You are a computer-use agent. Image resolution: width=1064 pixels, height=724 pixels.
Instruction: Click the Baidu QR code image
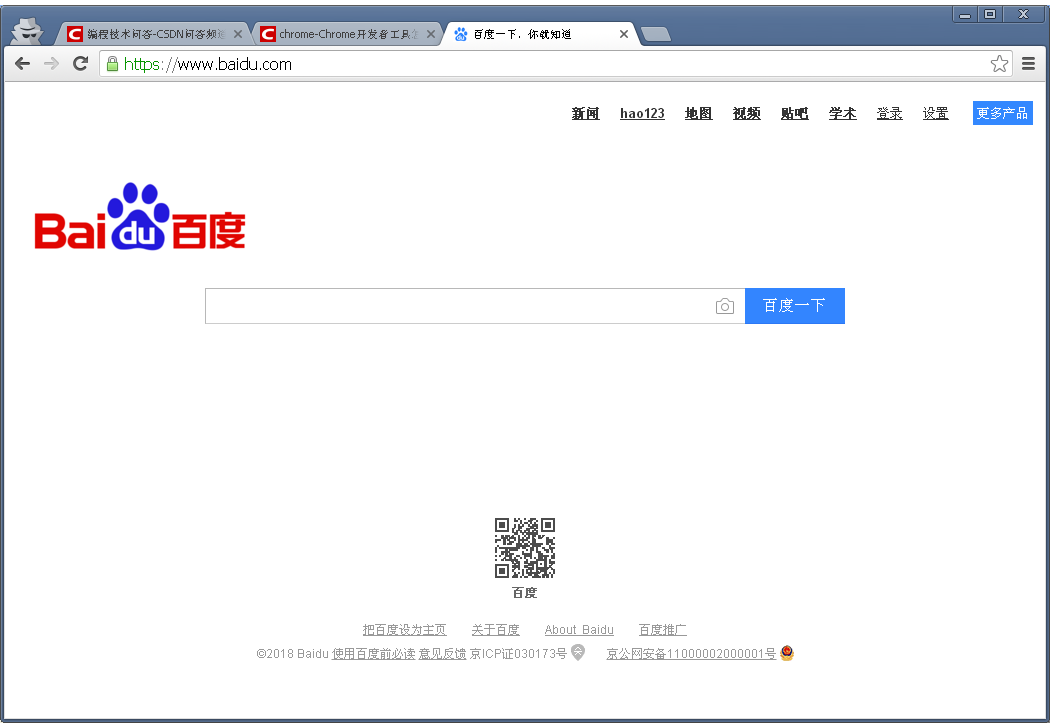point(525,548)
